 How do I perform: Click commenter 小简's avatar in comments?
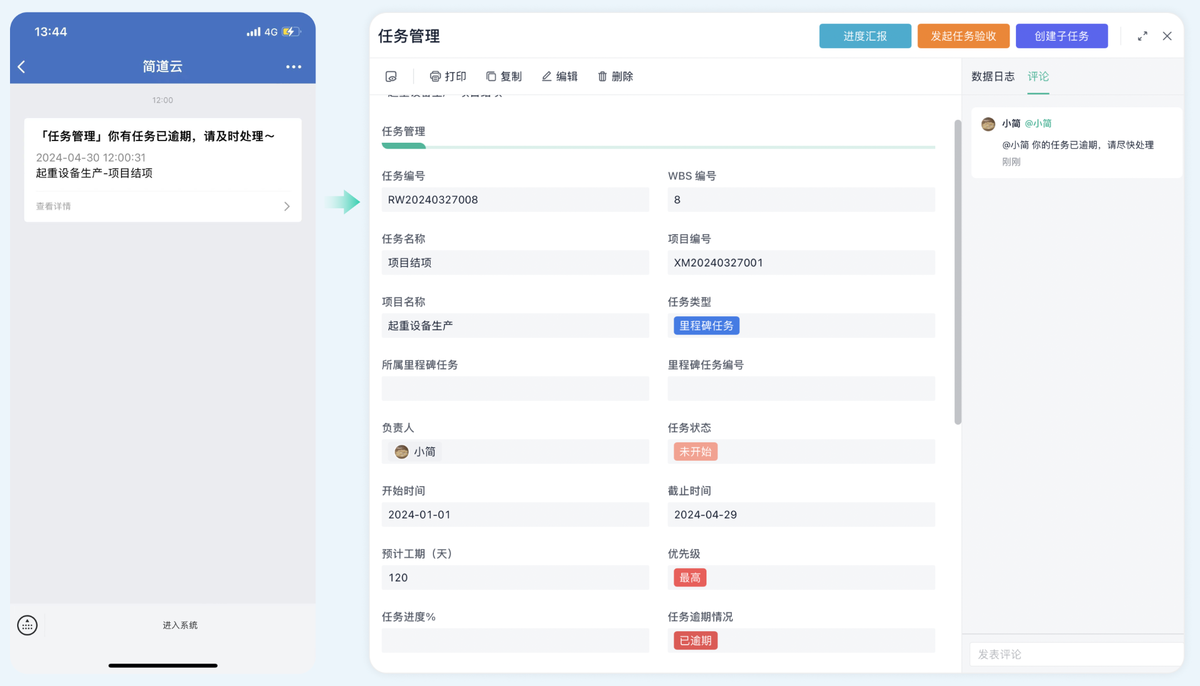tap(988, 124)
